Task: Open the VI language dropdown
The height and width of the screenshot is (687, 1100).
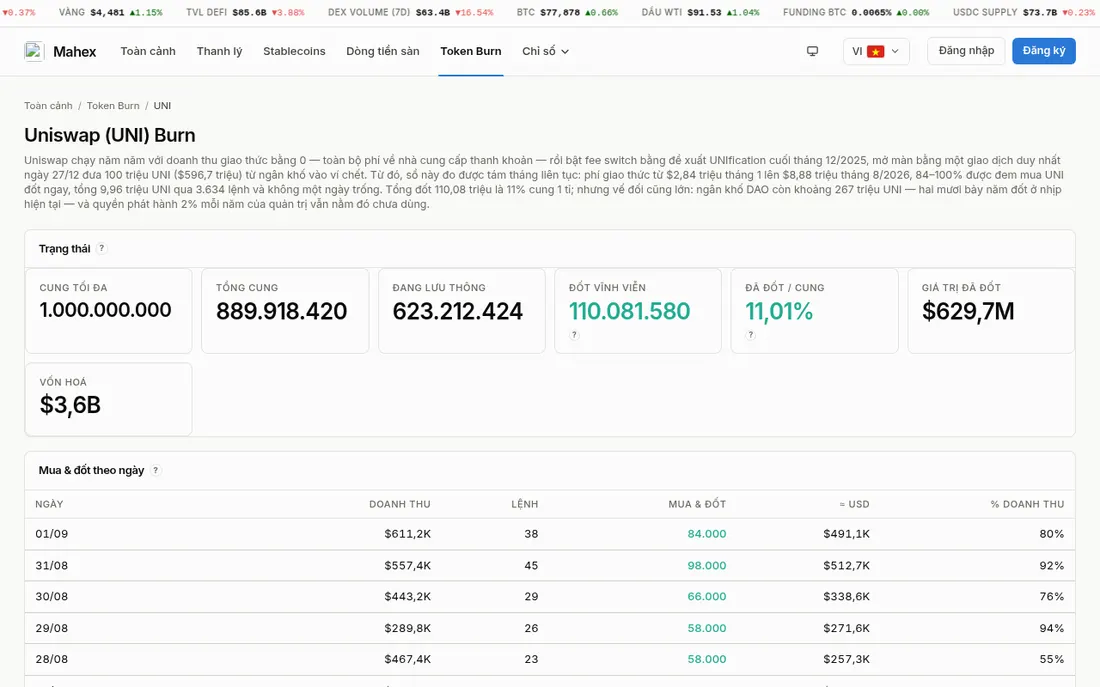Action: click(x=876, y=51)
